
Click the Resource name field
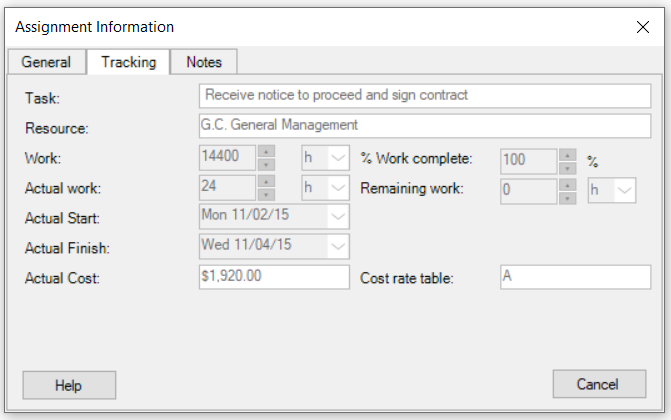pos(424,126)
